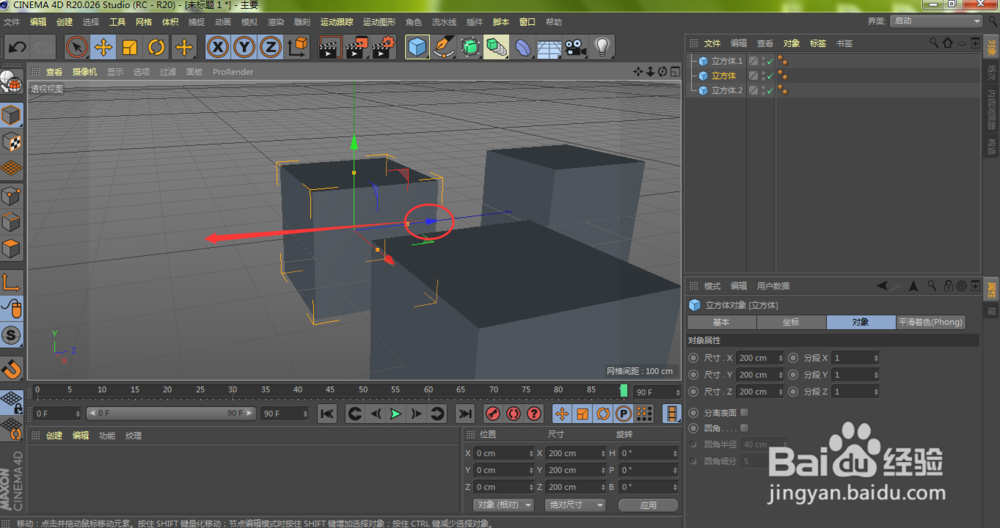1000x528 pixels.
Task: Open the spline pen tool
Action: [443, 47]
